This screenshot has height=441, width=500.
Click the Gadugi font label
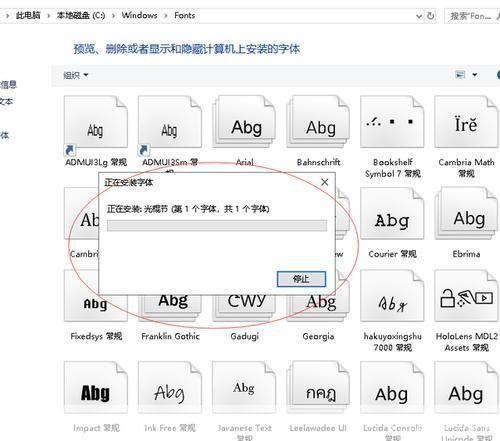pos(244,336)
